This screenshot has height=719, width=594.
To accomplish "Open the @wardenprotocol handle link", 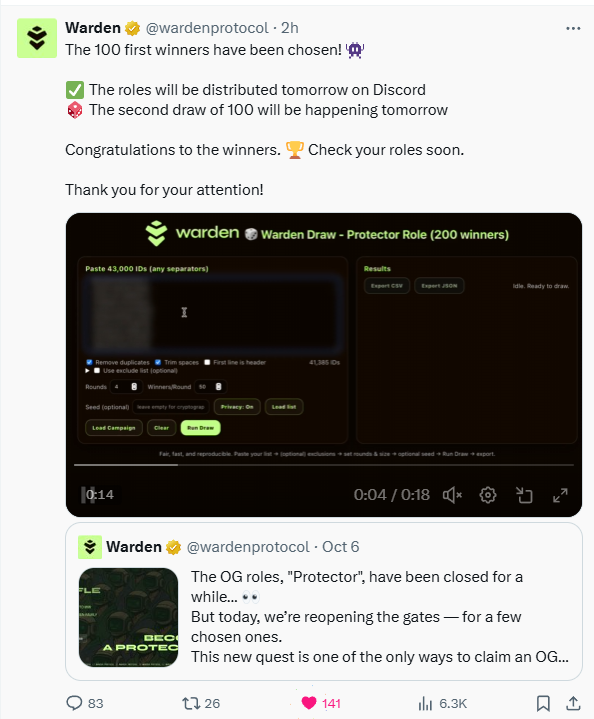I will [x=207, y=28].
